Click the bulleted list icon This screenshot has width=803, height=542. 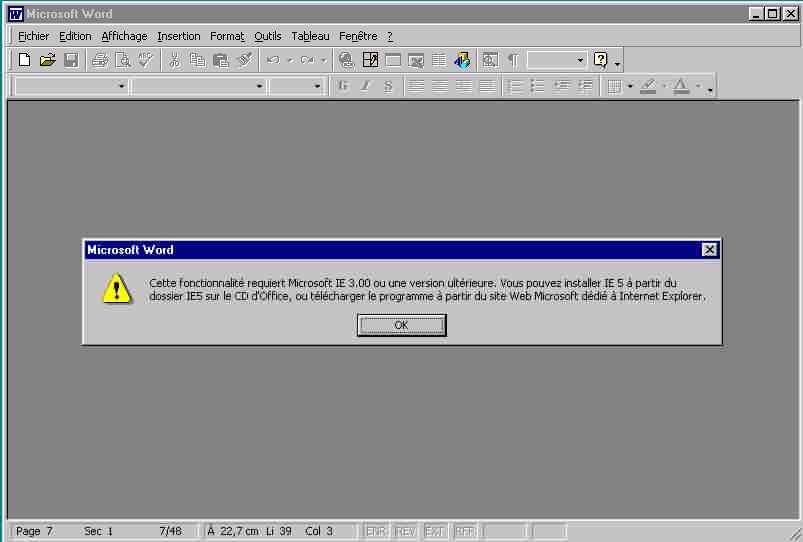tap(537, 87)
